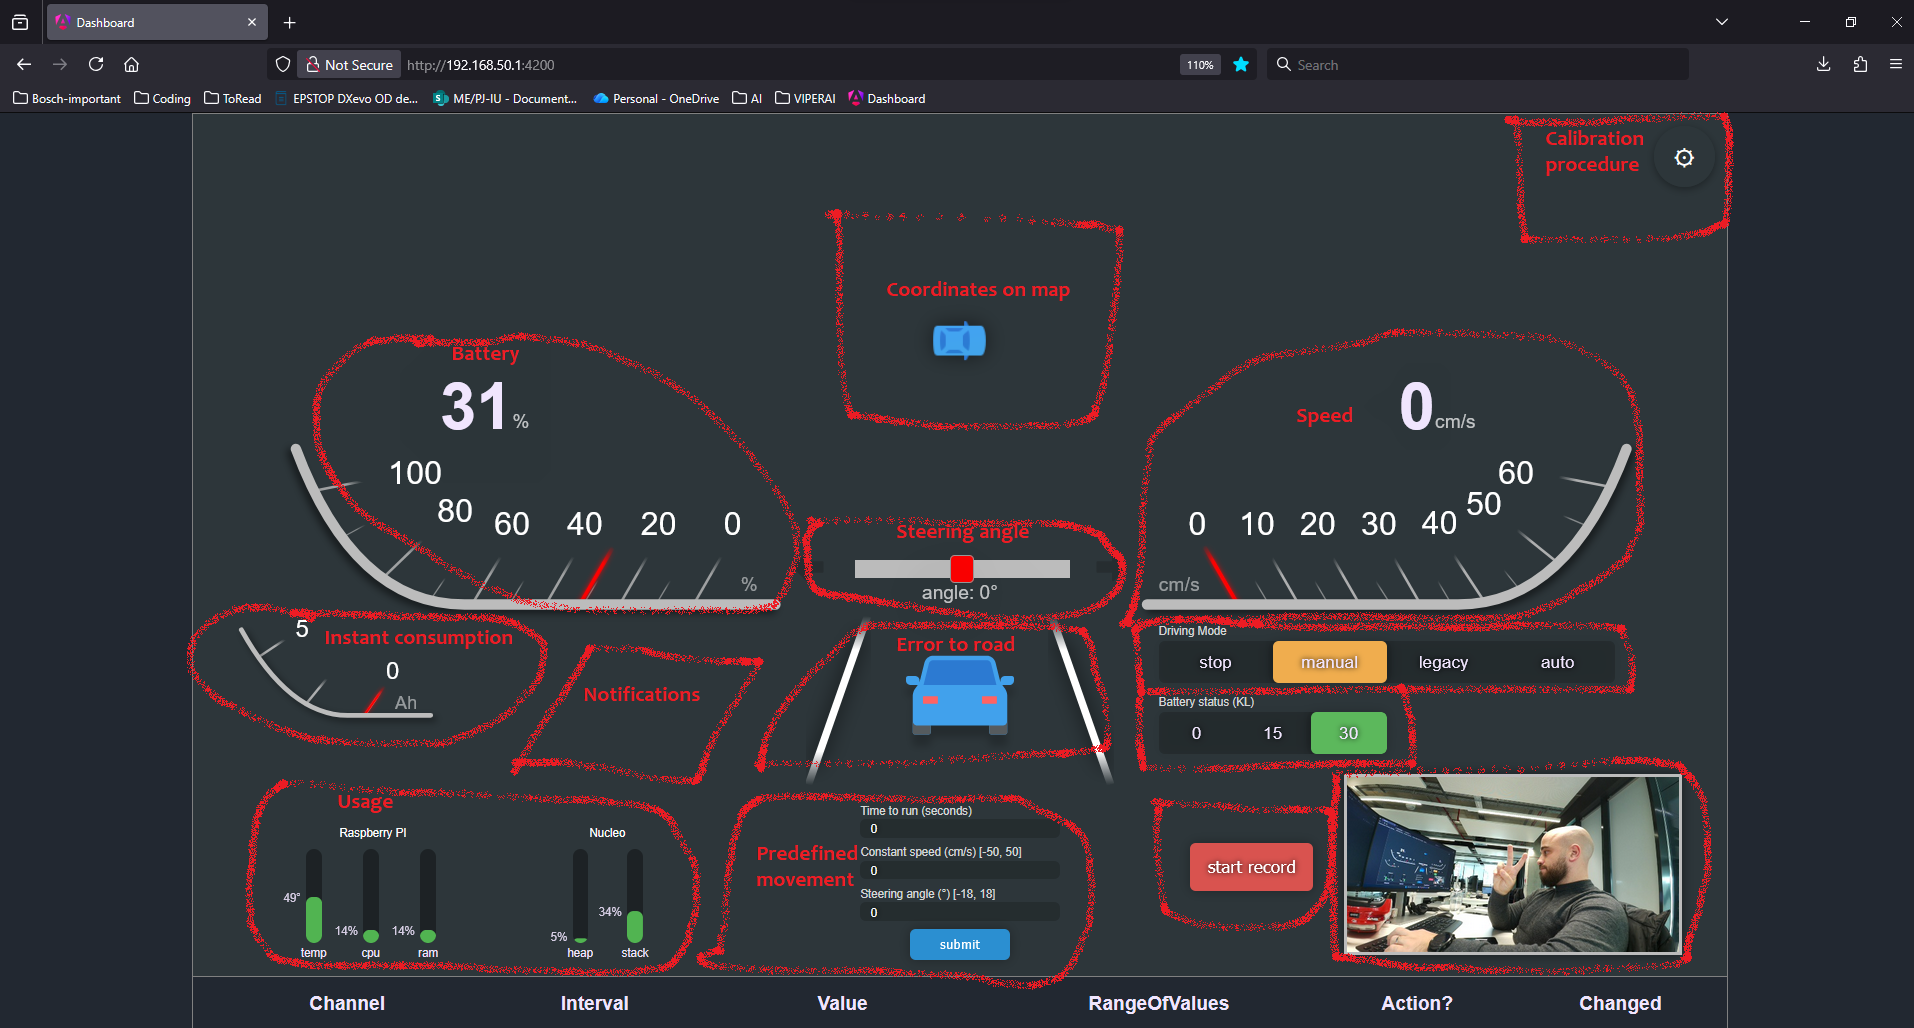The image size is (1914, 1028).
Task: Reload the page with refresh icon
Action: coord(96,65)
